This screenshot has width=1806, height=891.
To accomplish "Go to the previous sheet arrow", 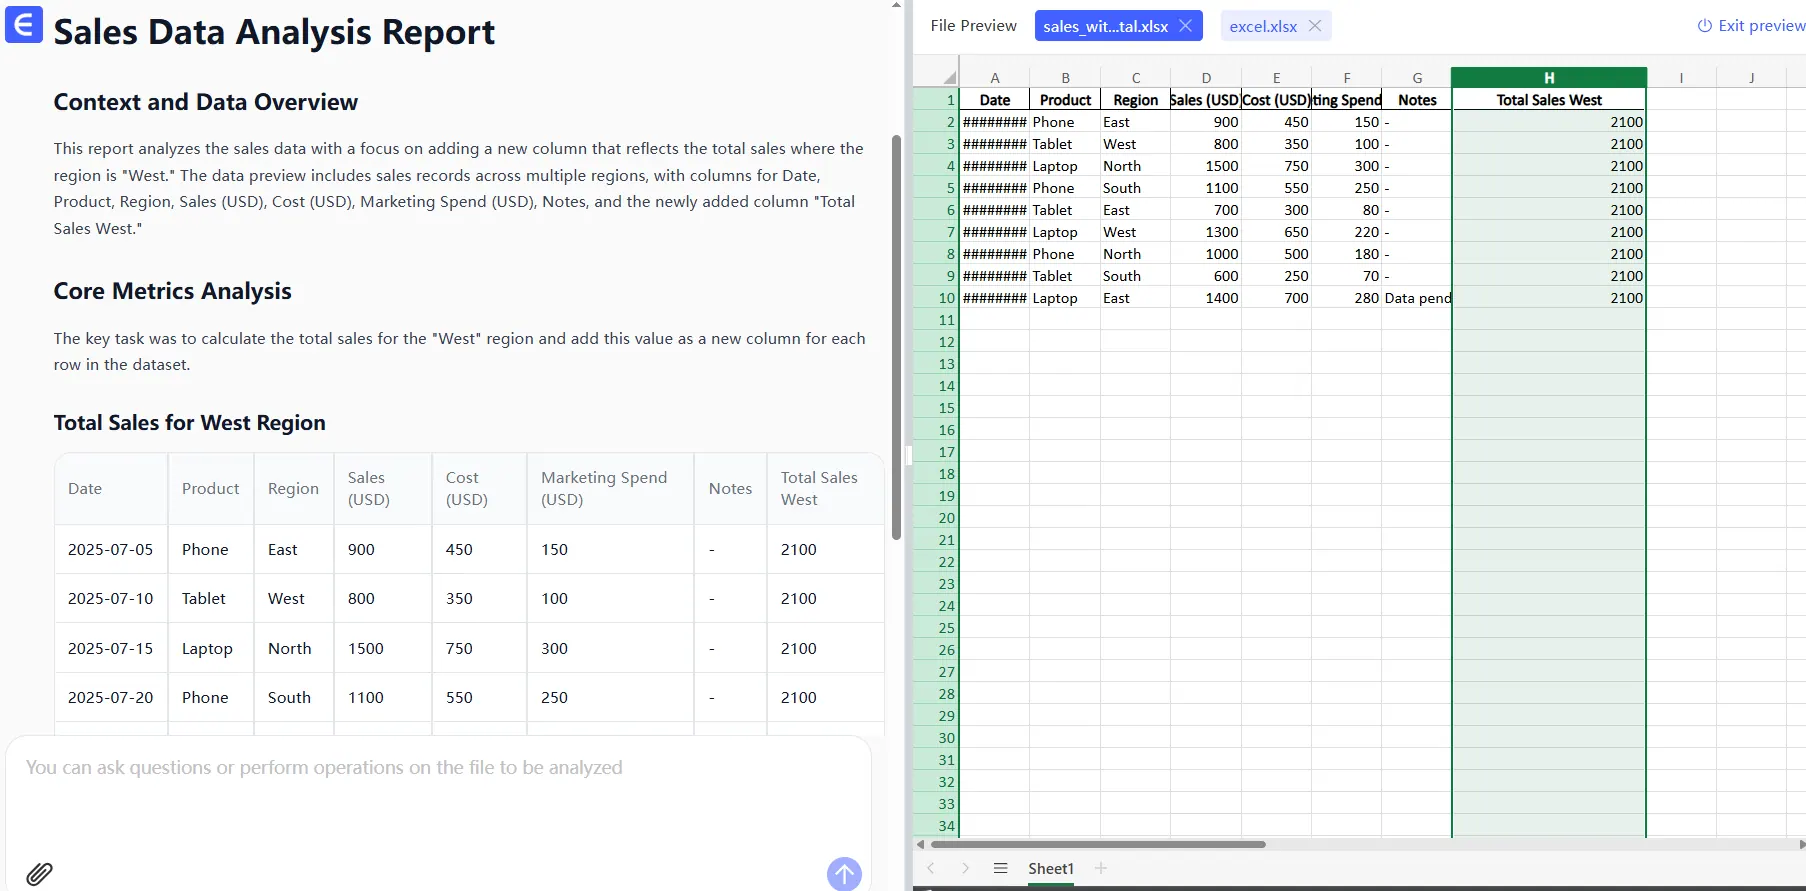I will 931,868.
